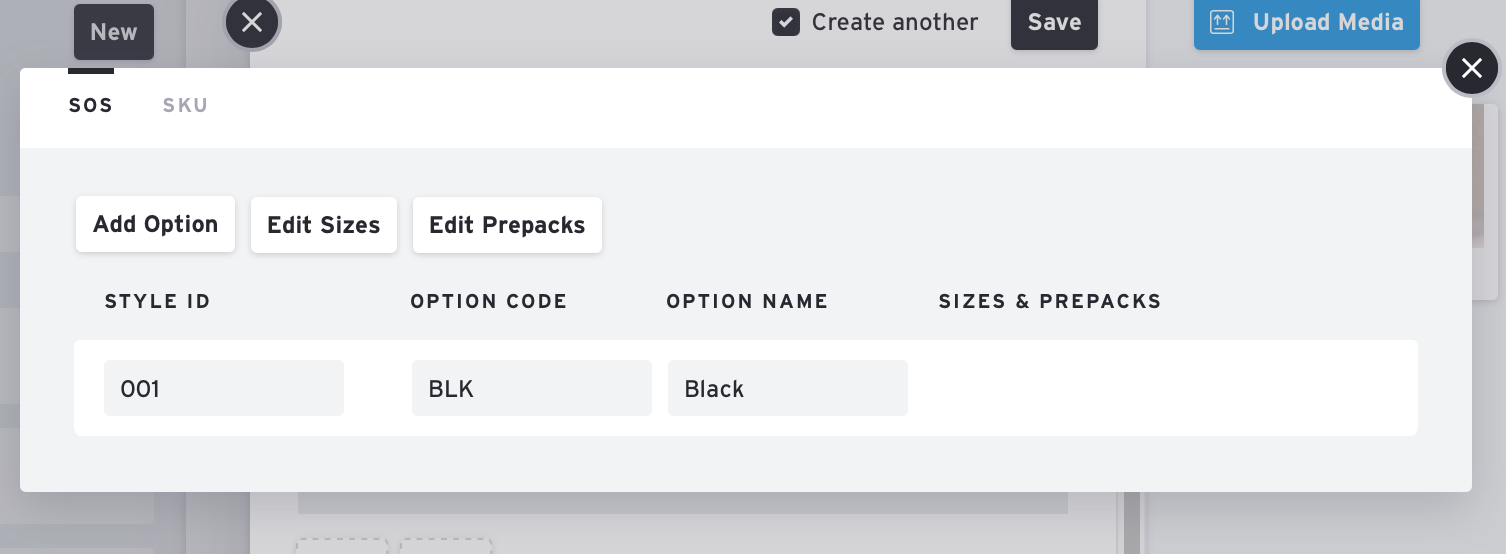
Task: Switch to the SKU tab
Action: (185, 105)
